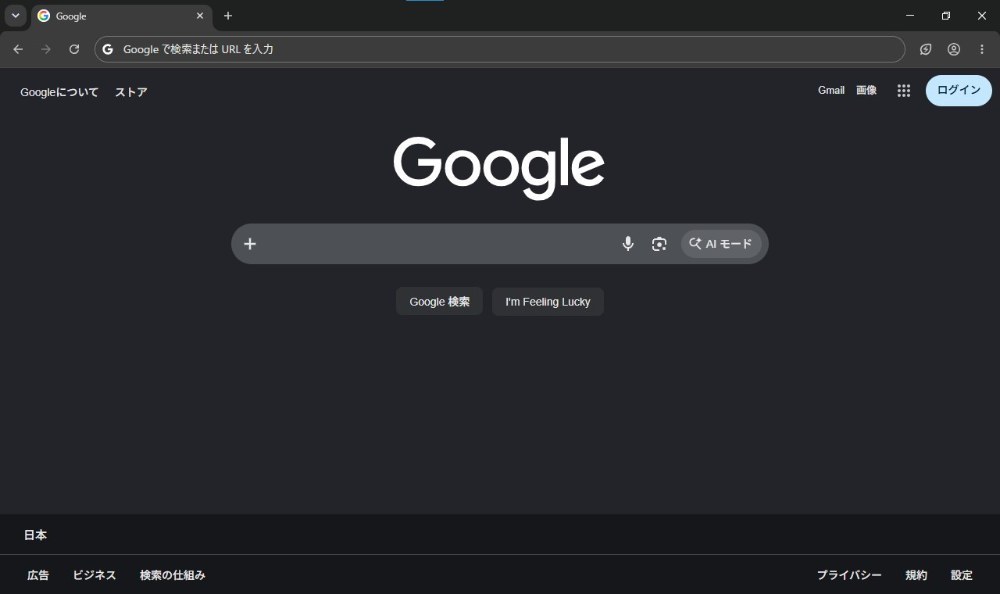Start voice search with microphone icon
This screenshot has height=594, width=1000.
628,244
